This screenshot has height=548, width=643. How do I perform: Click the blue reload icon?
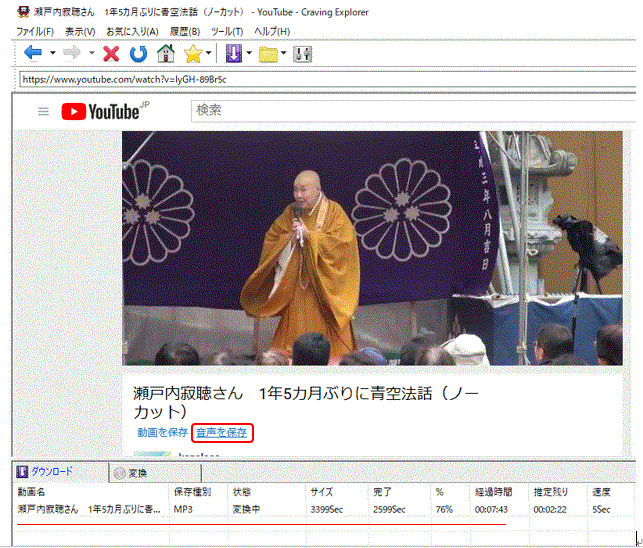click(138, 54)
